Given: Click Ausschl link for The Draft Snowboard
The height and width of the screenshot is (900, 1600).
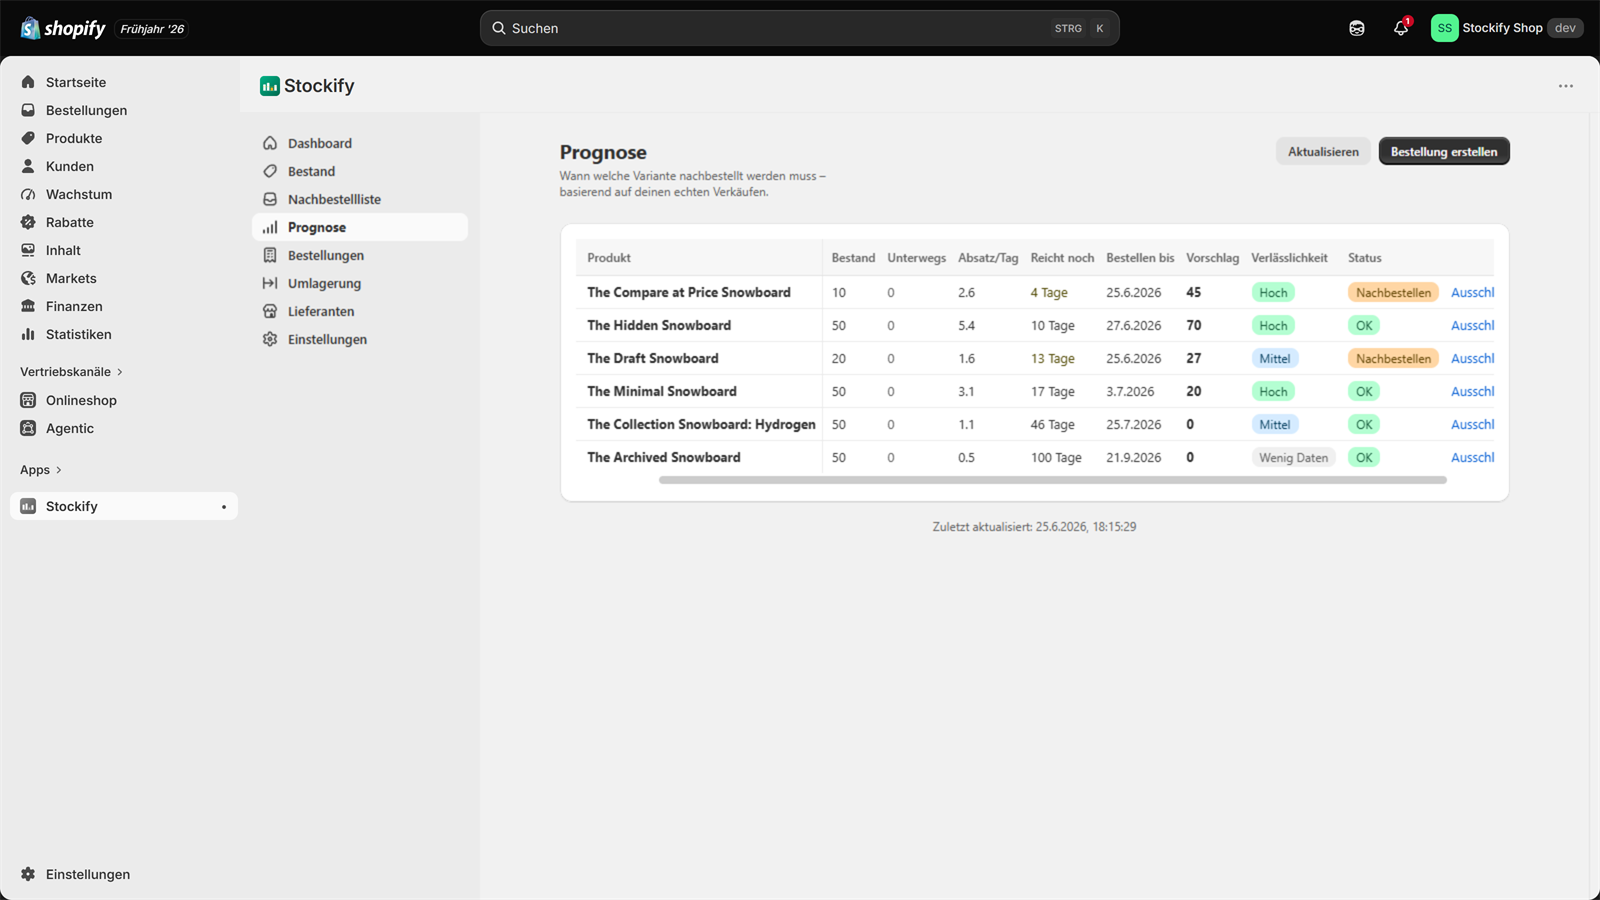Looking at the screenshot, I should pos(1472,358).
